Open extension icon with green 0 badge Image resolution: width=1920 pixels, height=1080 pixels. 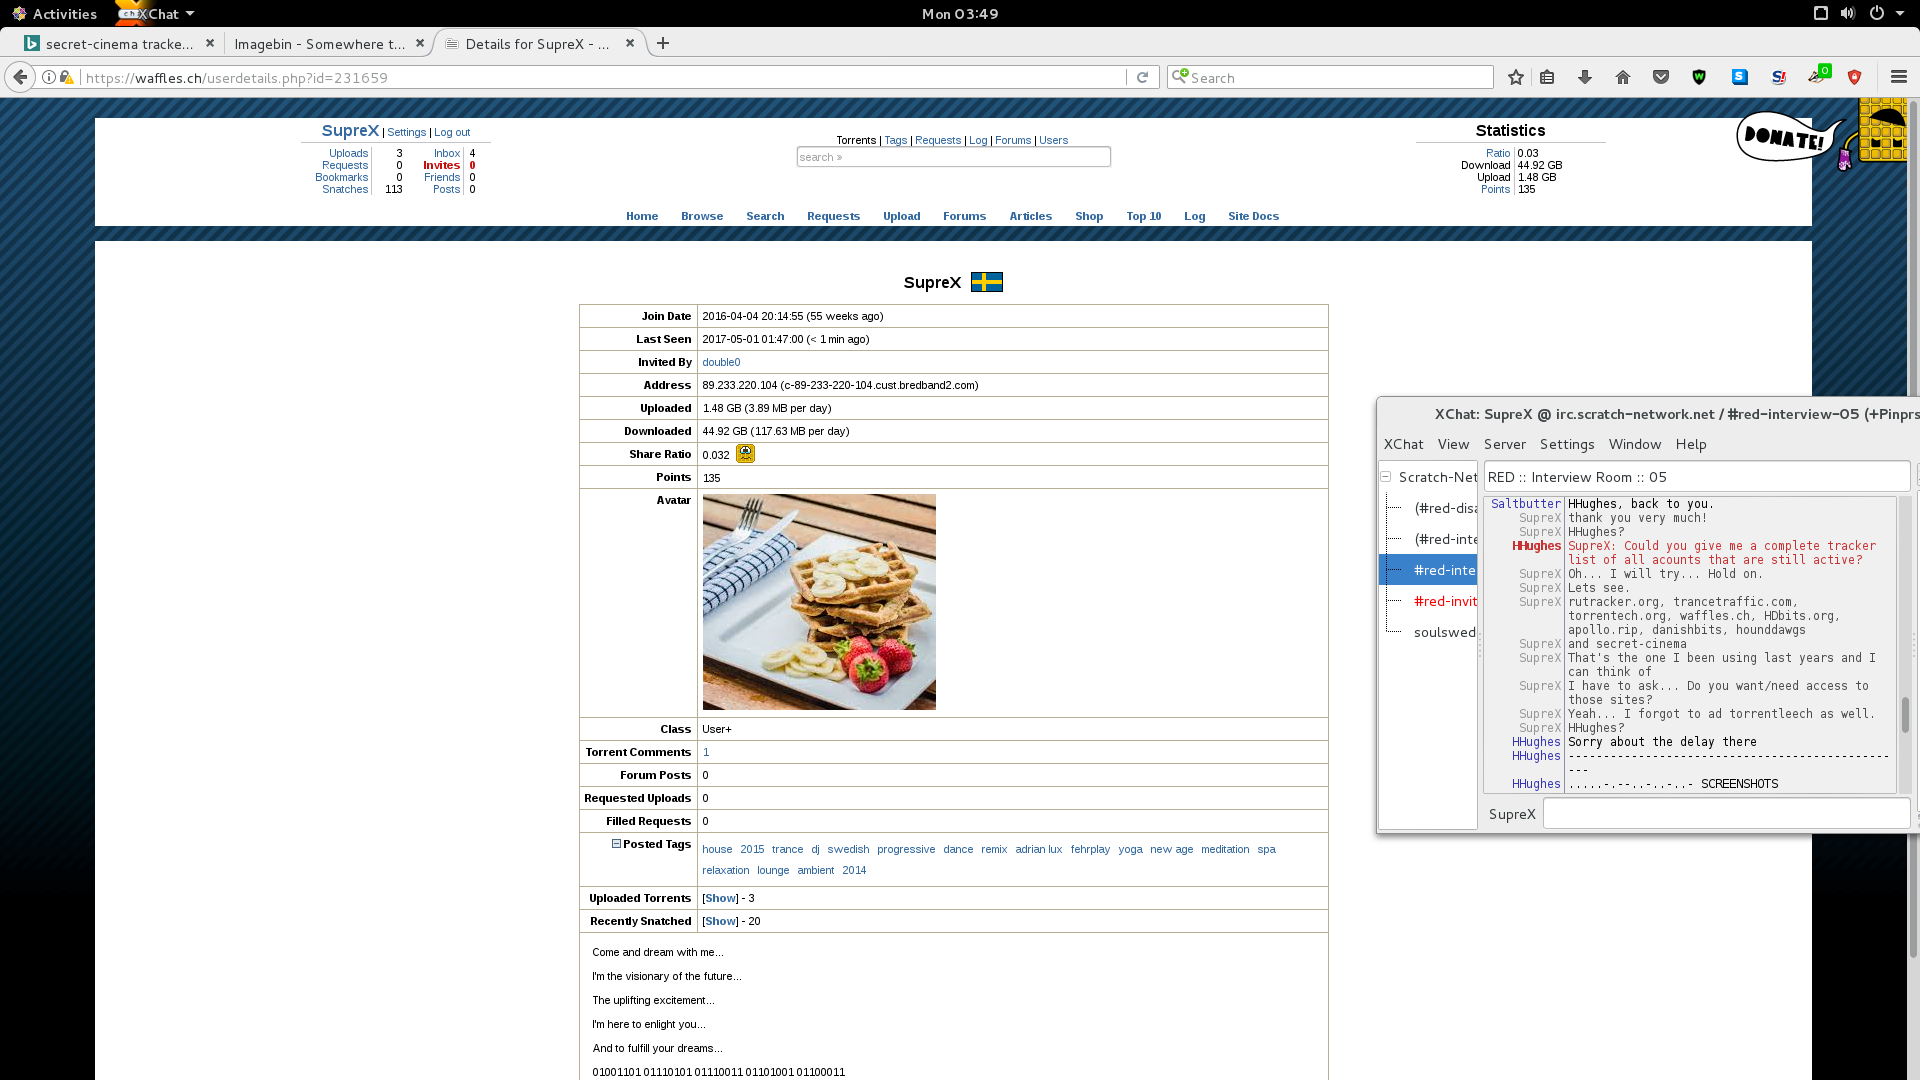(x=1818, y=75)
